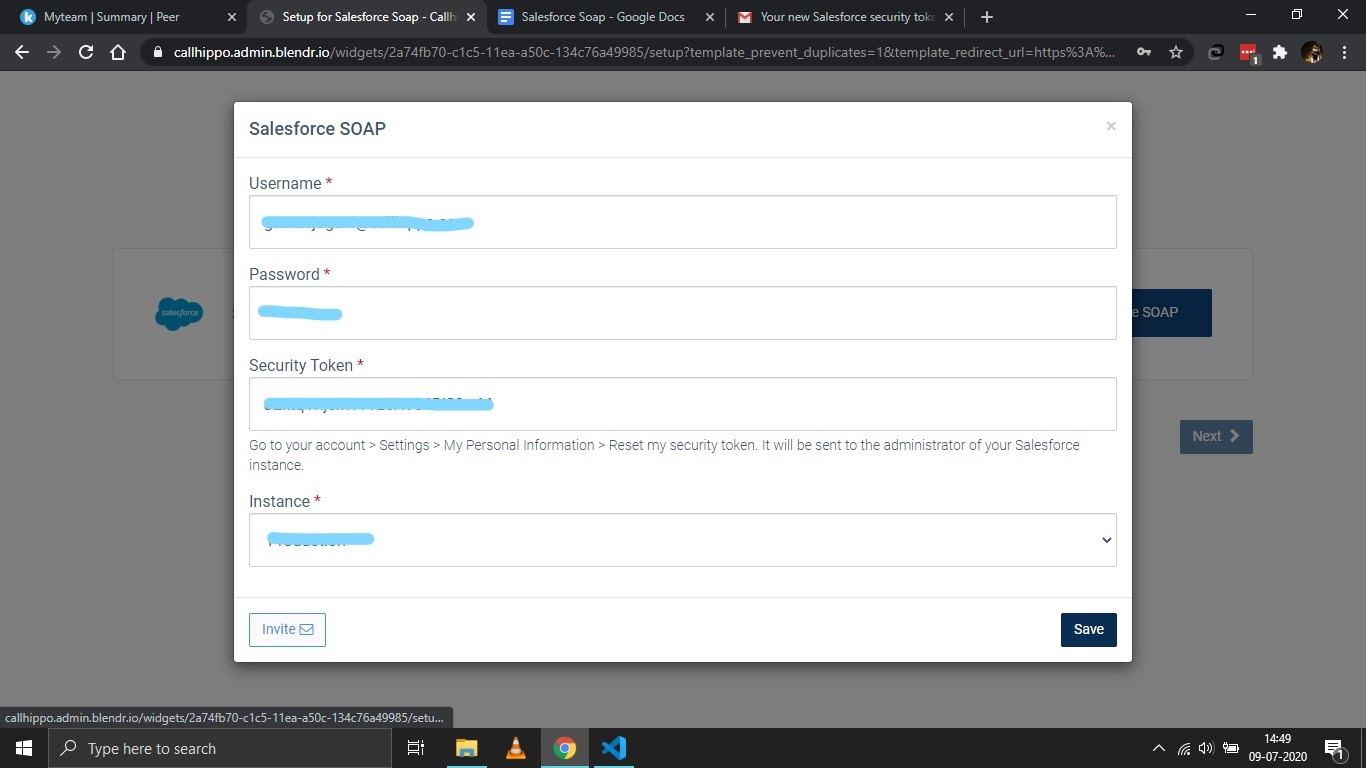Click the forward navigation arrow
This screenshot has height=768, width=1366.
click(x=54, y=52)
